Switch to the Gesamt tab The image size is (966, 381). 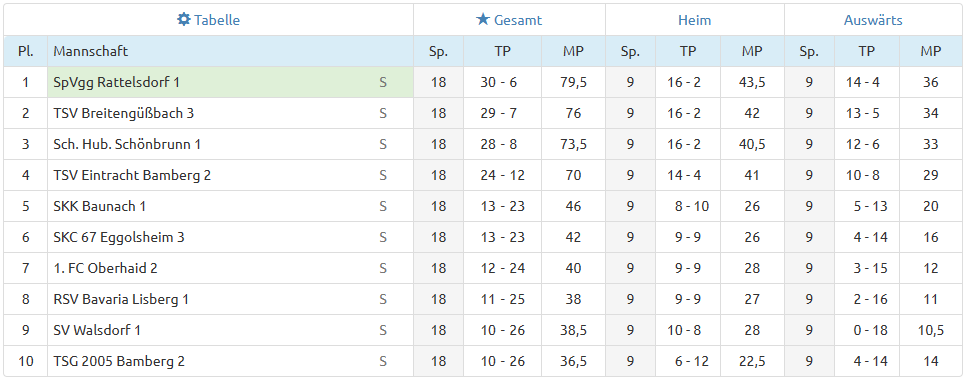point(509,20)
